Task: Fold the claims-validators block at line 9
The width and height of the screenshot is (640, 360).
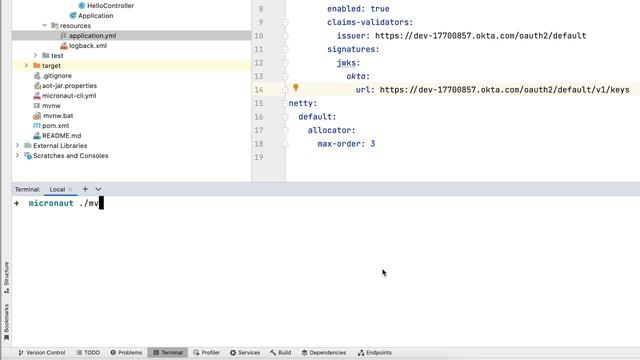Action: [x=285, y=22]
